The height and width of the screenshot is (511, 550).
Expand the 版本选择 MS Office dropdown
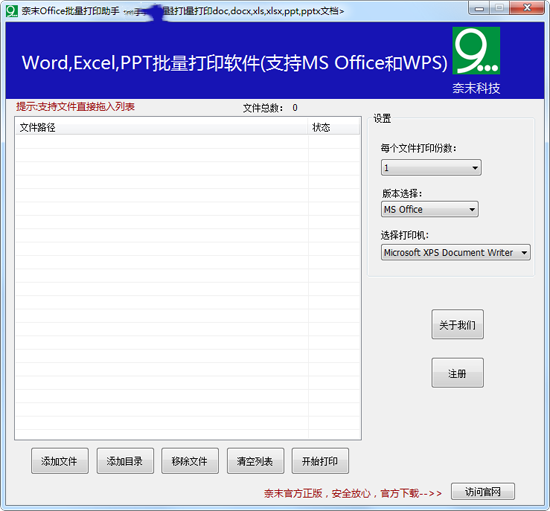click(x=430, y=209)
